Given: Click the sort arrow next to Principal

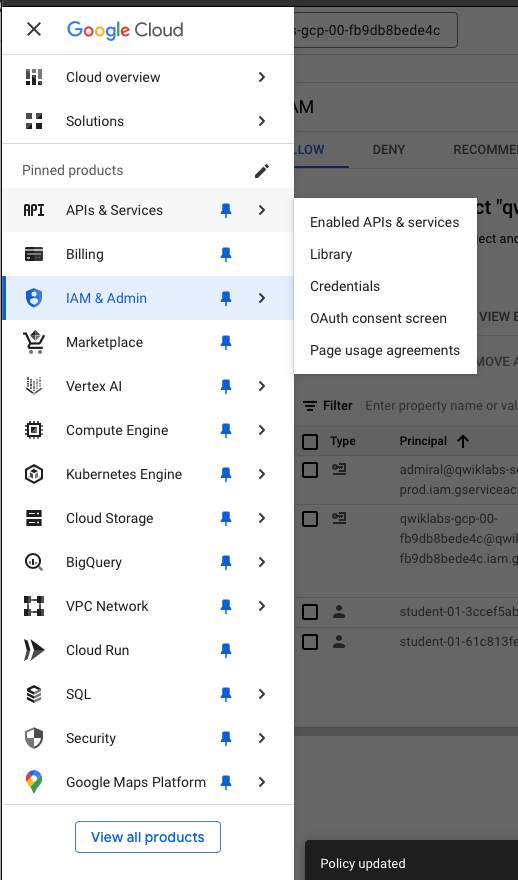Looking at the screenshot, I should [463, 441].
